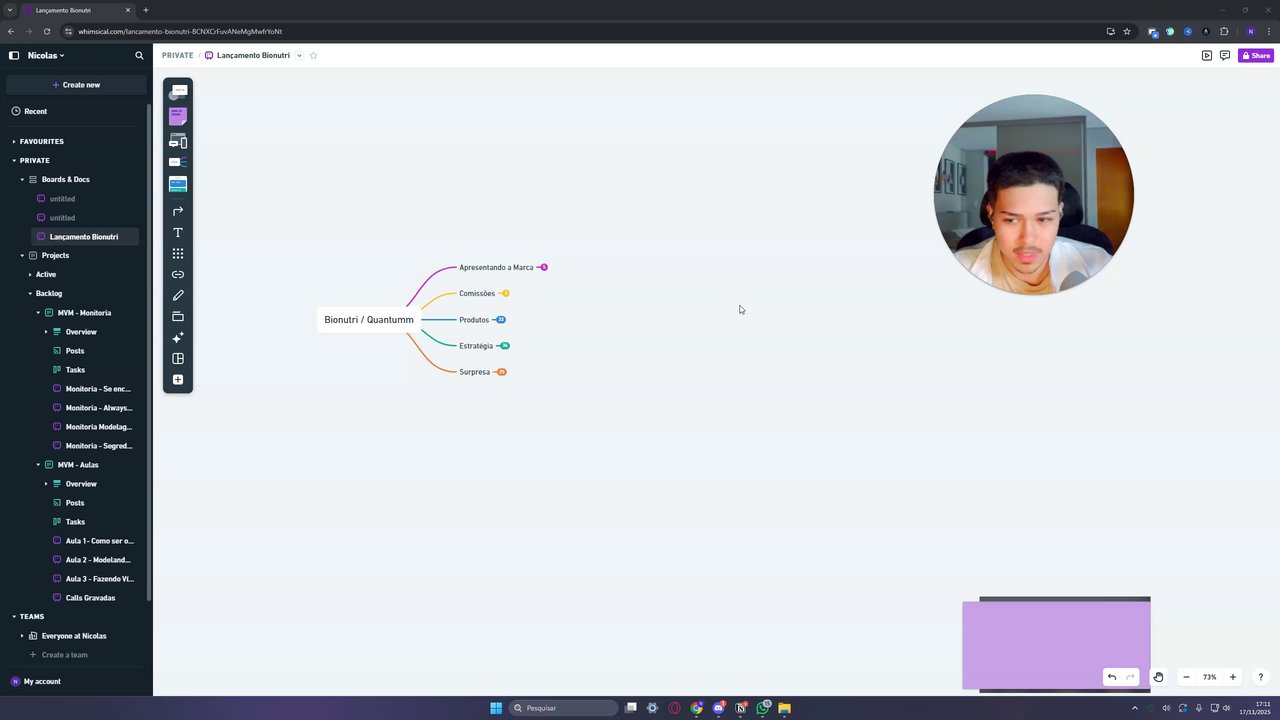This screenshot has height=720, width=1280.
Task: Open the first untitled board
Action: [62, 199]
